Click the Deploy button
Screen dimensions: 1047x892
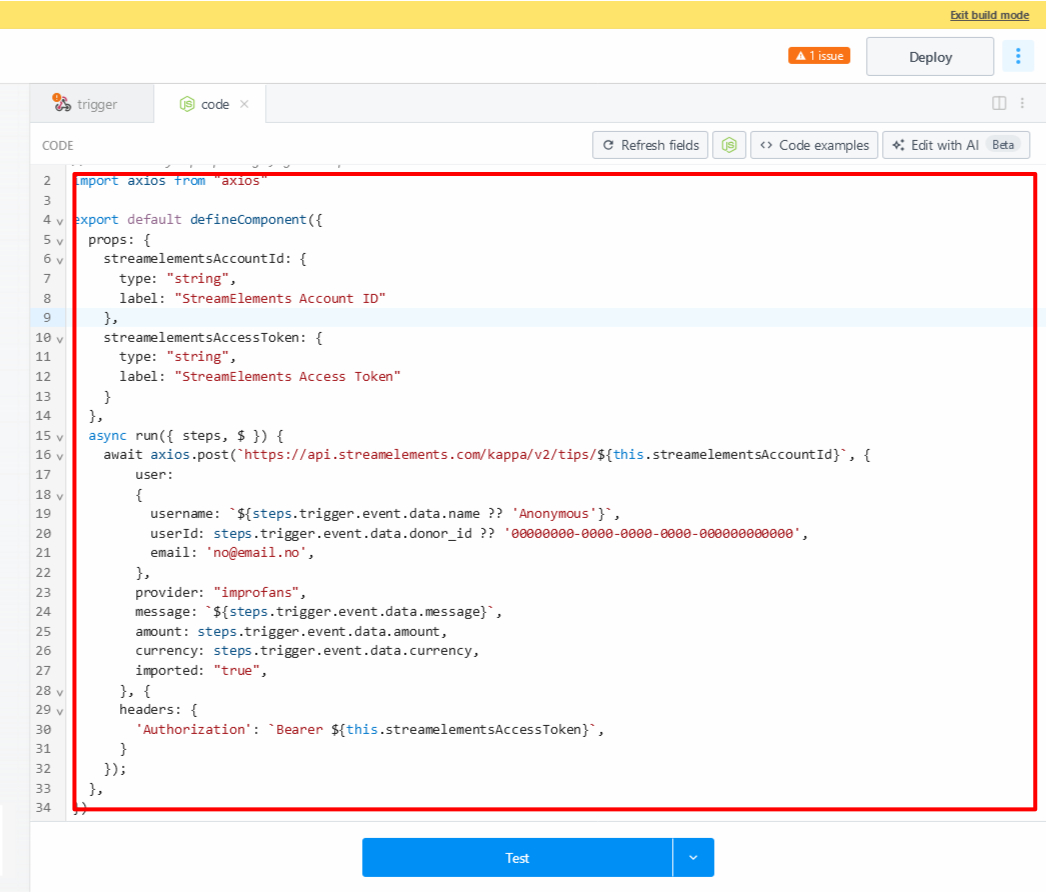[x=929, y=57]
